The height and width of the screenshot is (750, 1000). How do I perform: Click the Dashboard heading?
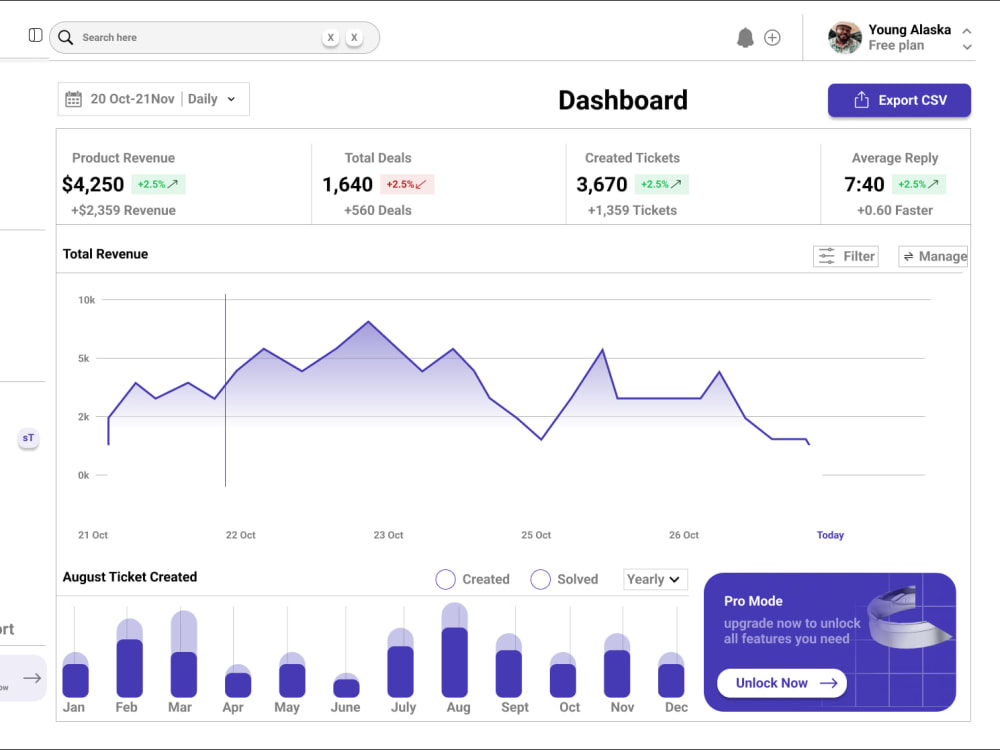click(623, 100)
